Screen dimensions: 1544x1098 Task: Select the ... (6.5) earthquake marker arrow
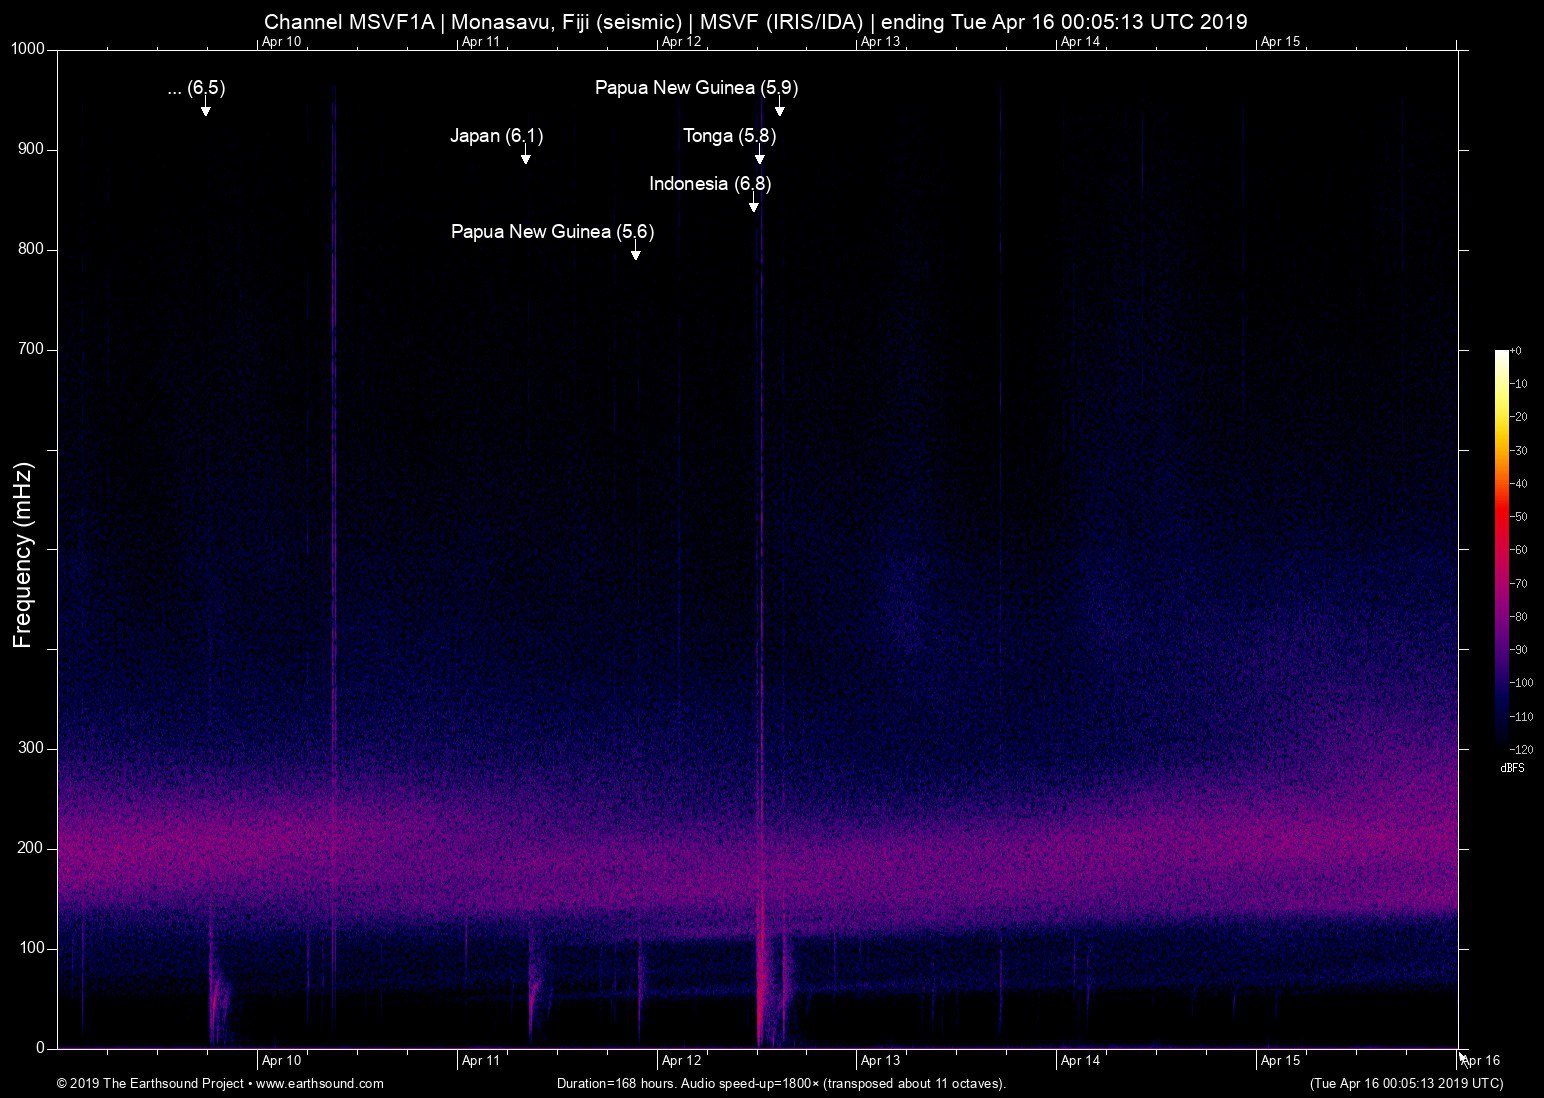(206, 108)
